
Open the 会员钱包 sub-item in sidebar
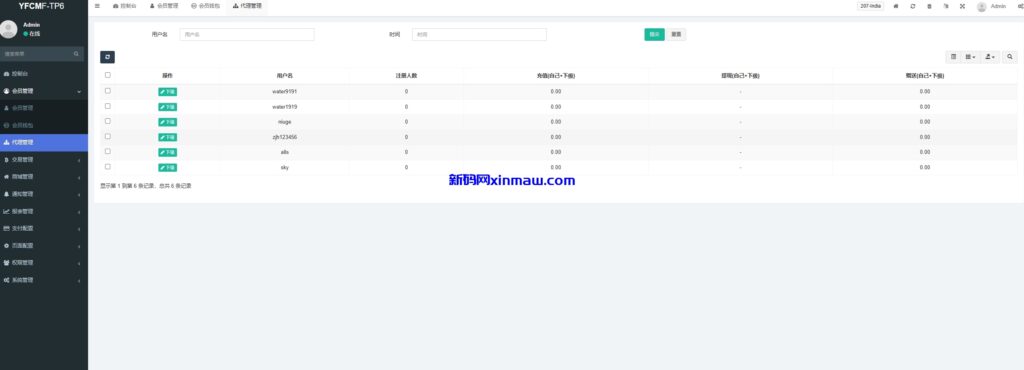[x=44, y=125]
